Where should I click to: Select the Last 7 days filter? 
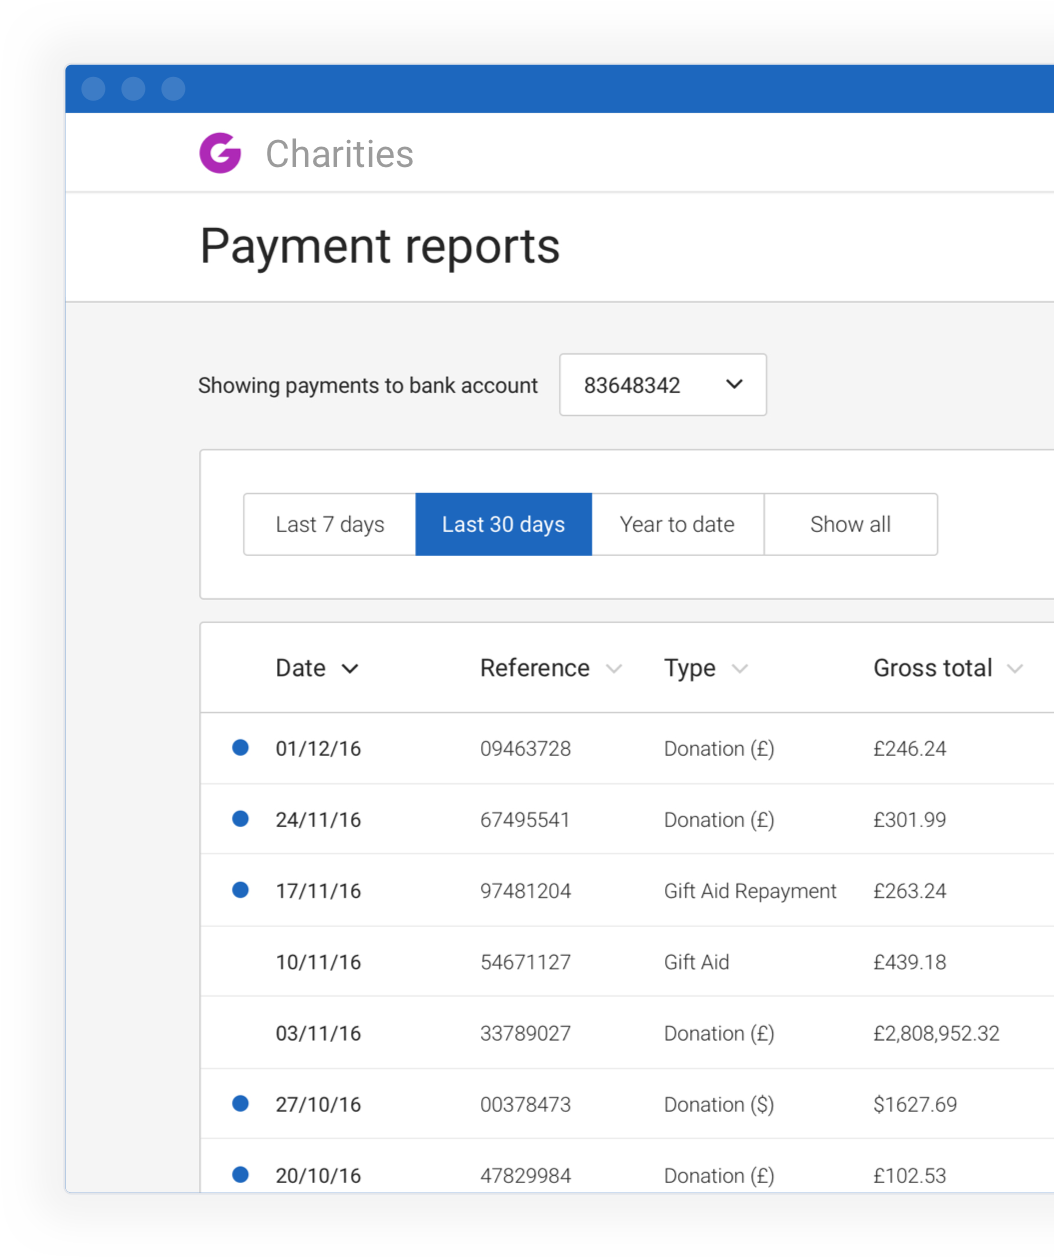(330, 524)
